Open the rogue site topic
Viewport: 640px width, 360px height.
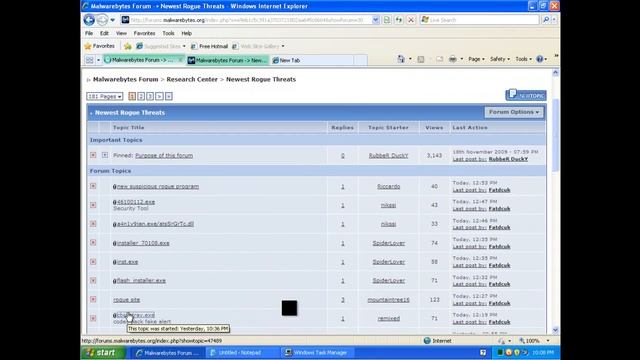[127, 300]
